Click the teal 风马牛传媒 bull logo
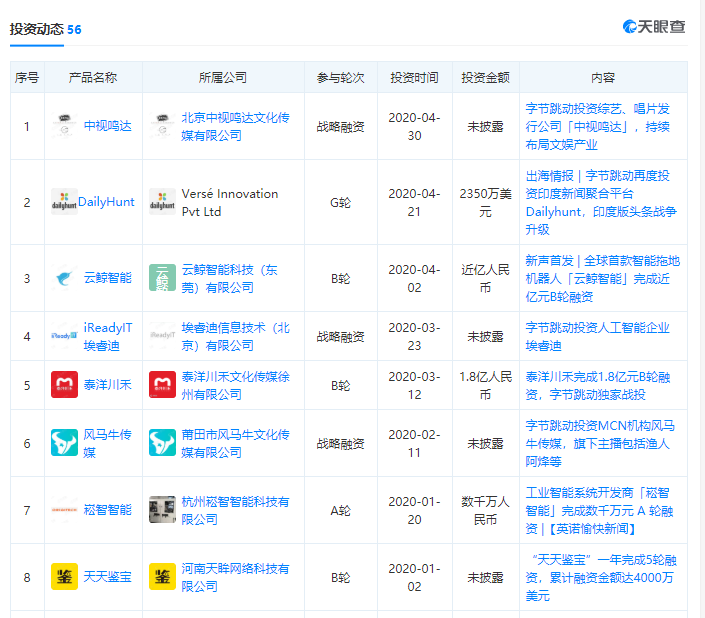 64,443
